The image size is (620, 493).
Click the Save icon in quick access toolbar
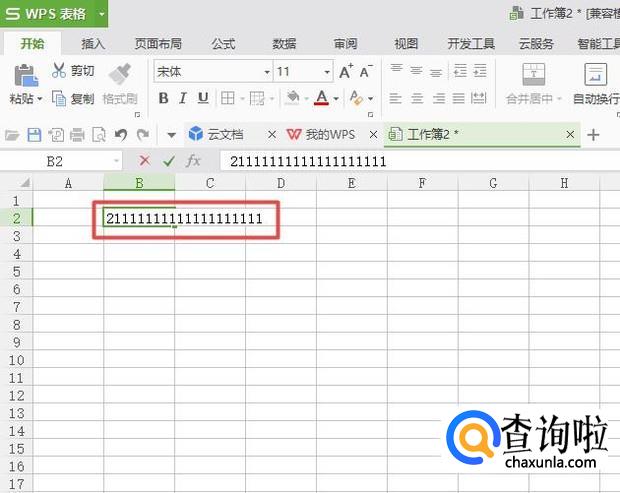pos(34,135)
